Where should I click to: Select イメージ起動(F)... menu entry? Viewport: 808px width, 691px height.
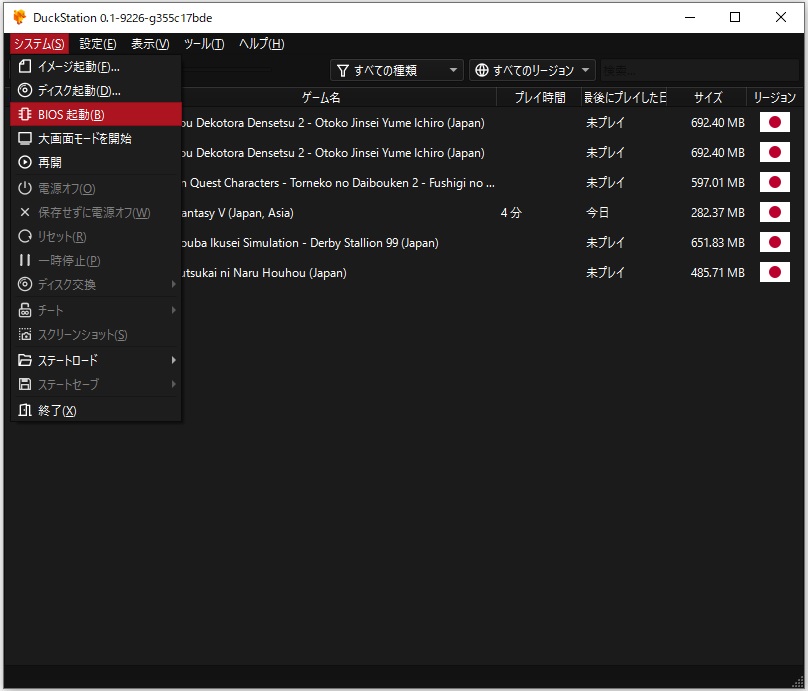pyautogui.click(x=96, y=66)
